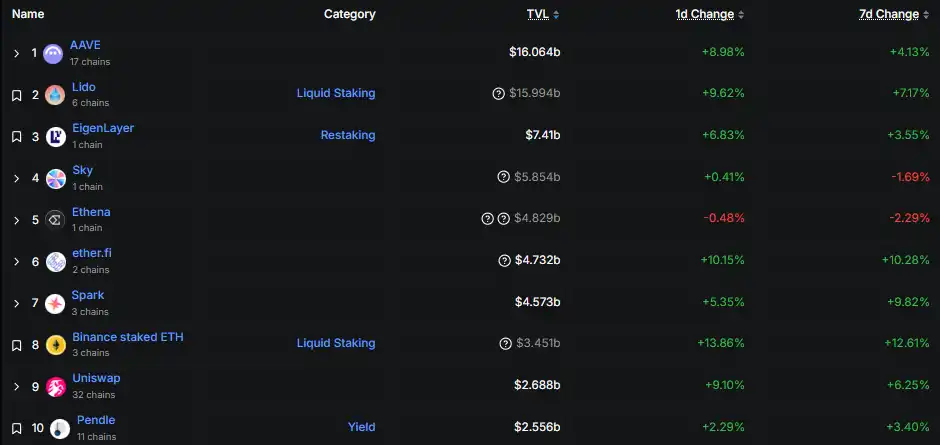
Task: Click the AAVE protocol logo icon
Action: (x=53, y=53)
